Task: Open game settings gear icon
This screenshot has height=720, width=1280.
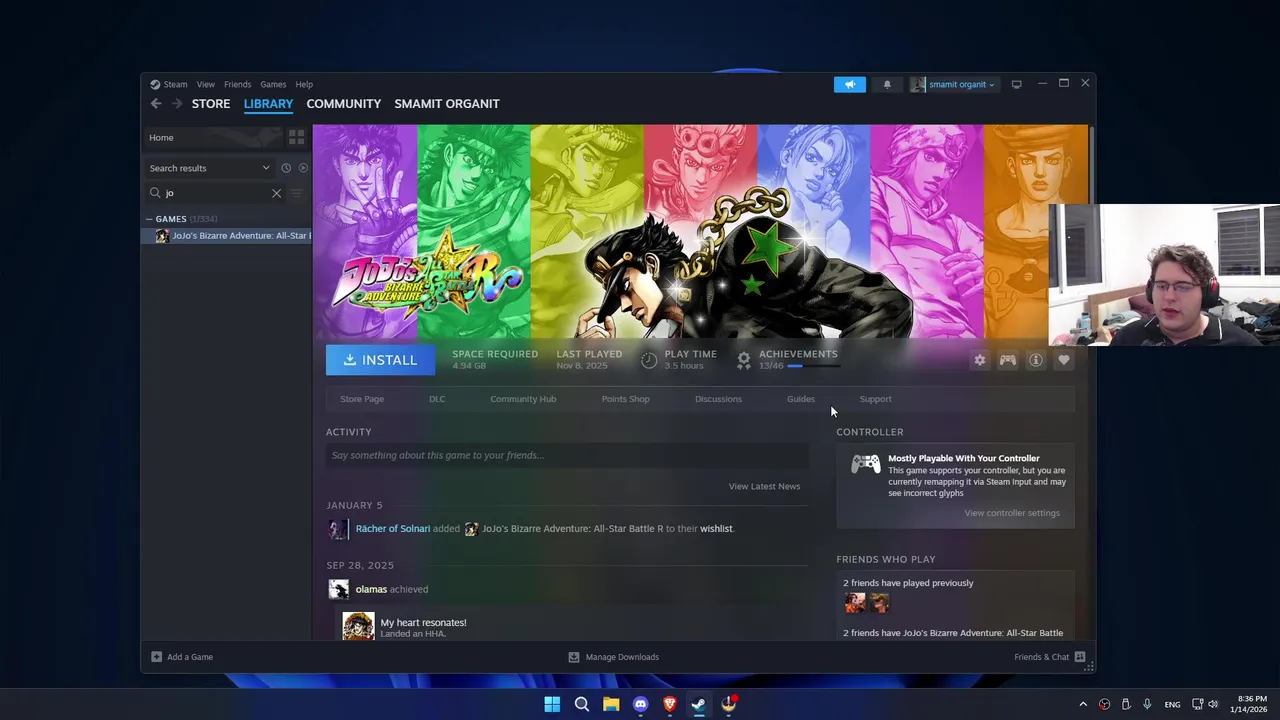Action: [980, 360]
